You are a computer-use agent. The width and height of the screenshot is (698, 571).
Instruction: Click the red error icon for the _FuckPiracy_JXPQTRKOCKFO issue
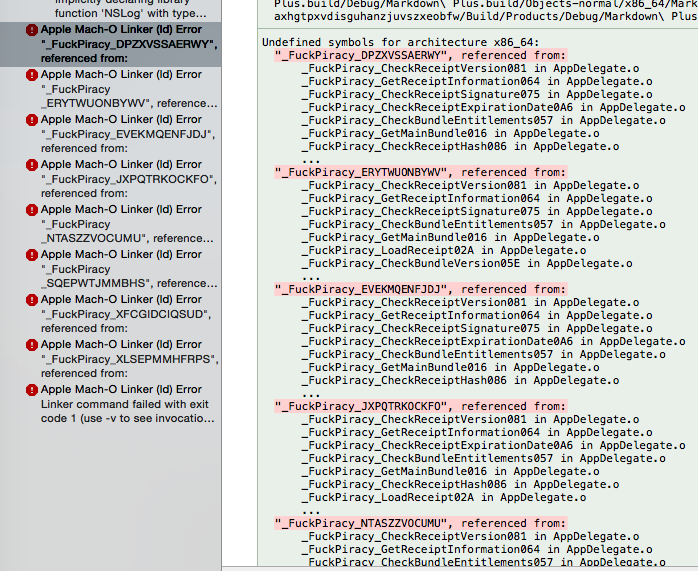pos(32,165)
